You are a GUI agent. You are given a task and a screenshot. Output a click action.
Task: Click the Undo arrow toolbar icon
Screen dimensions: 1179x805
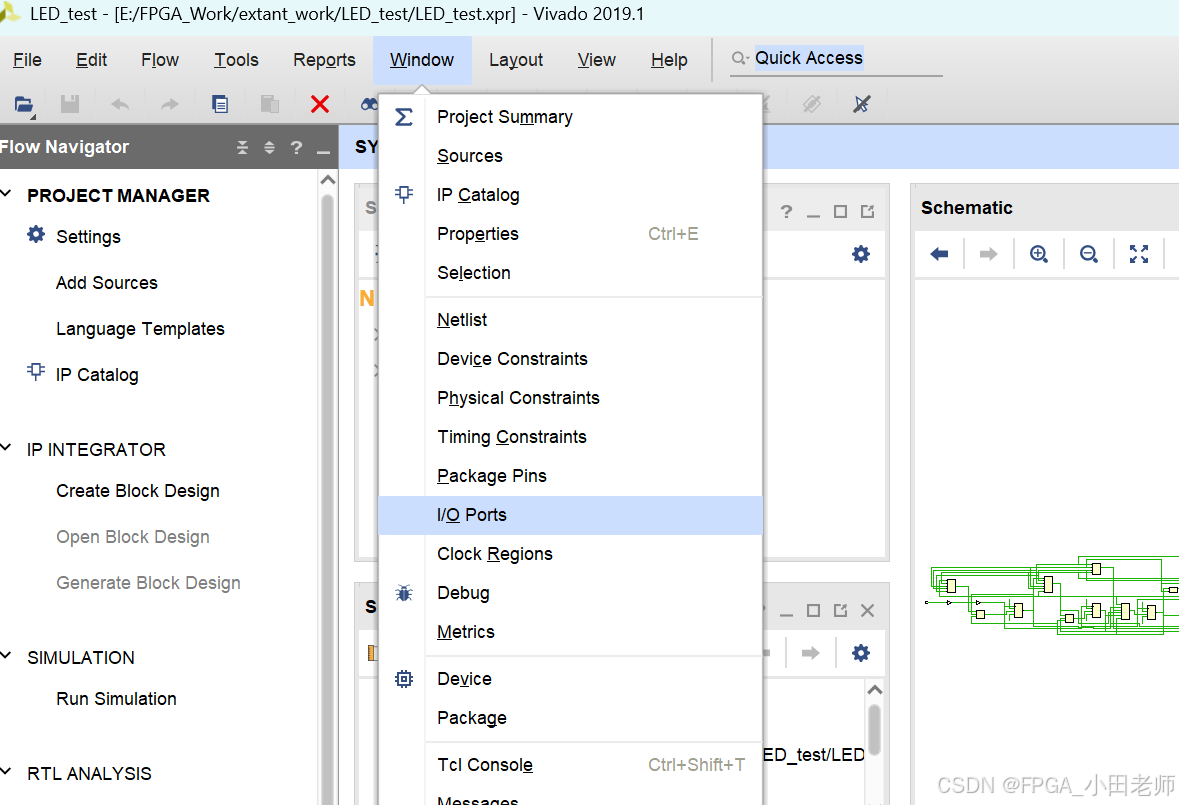120,104
